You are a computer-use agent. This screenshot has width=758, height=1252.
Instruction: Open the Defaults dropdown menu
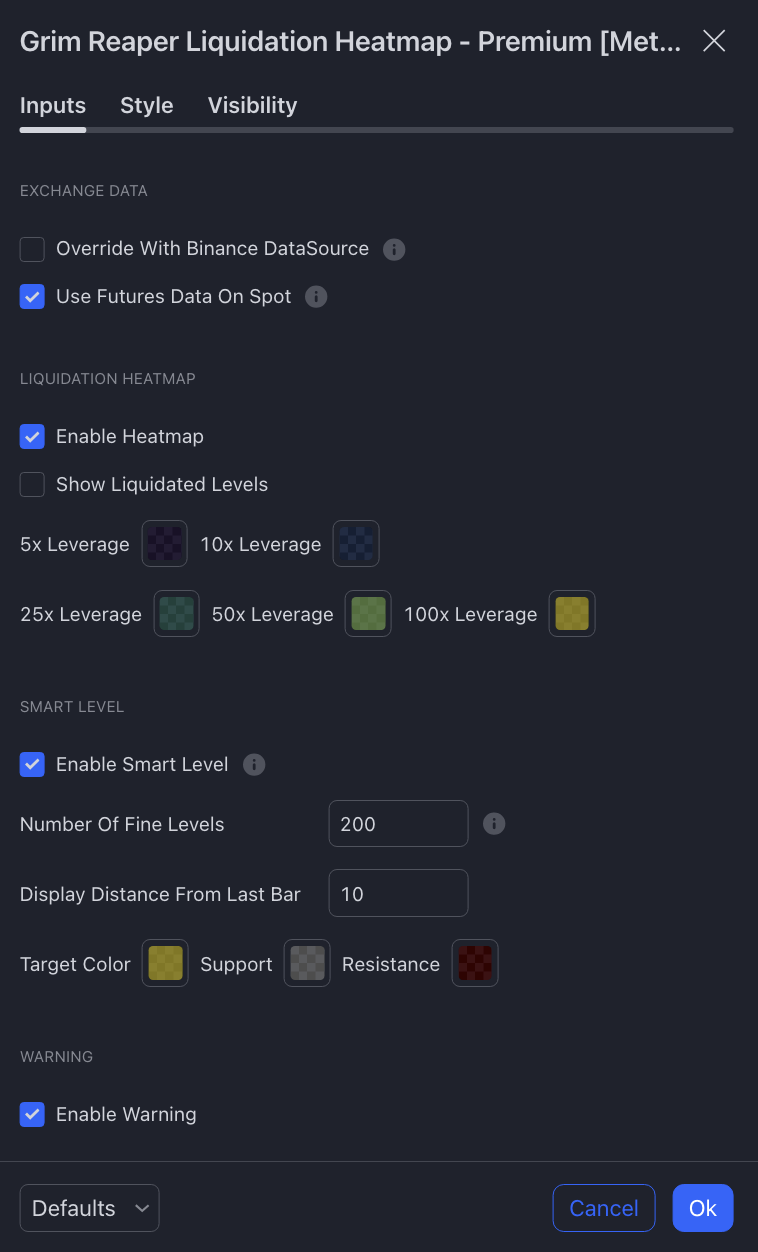coord(89,1208)
